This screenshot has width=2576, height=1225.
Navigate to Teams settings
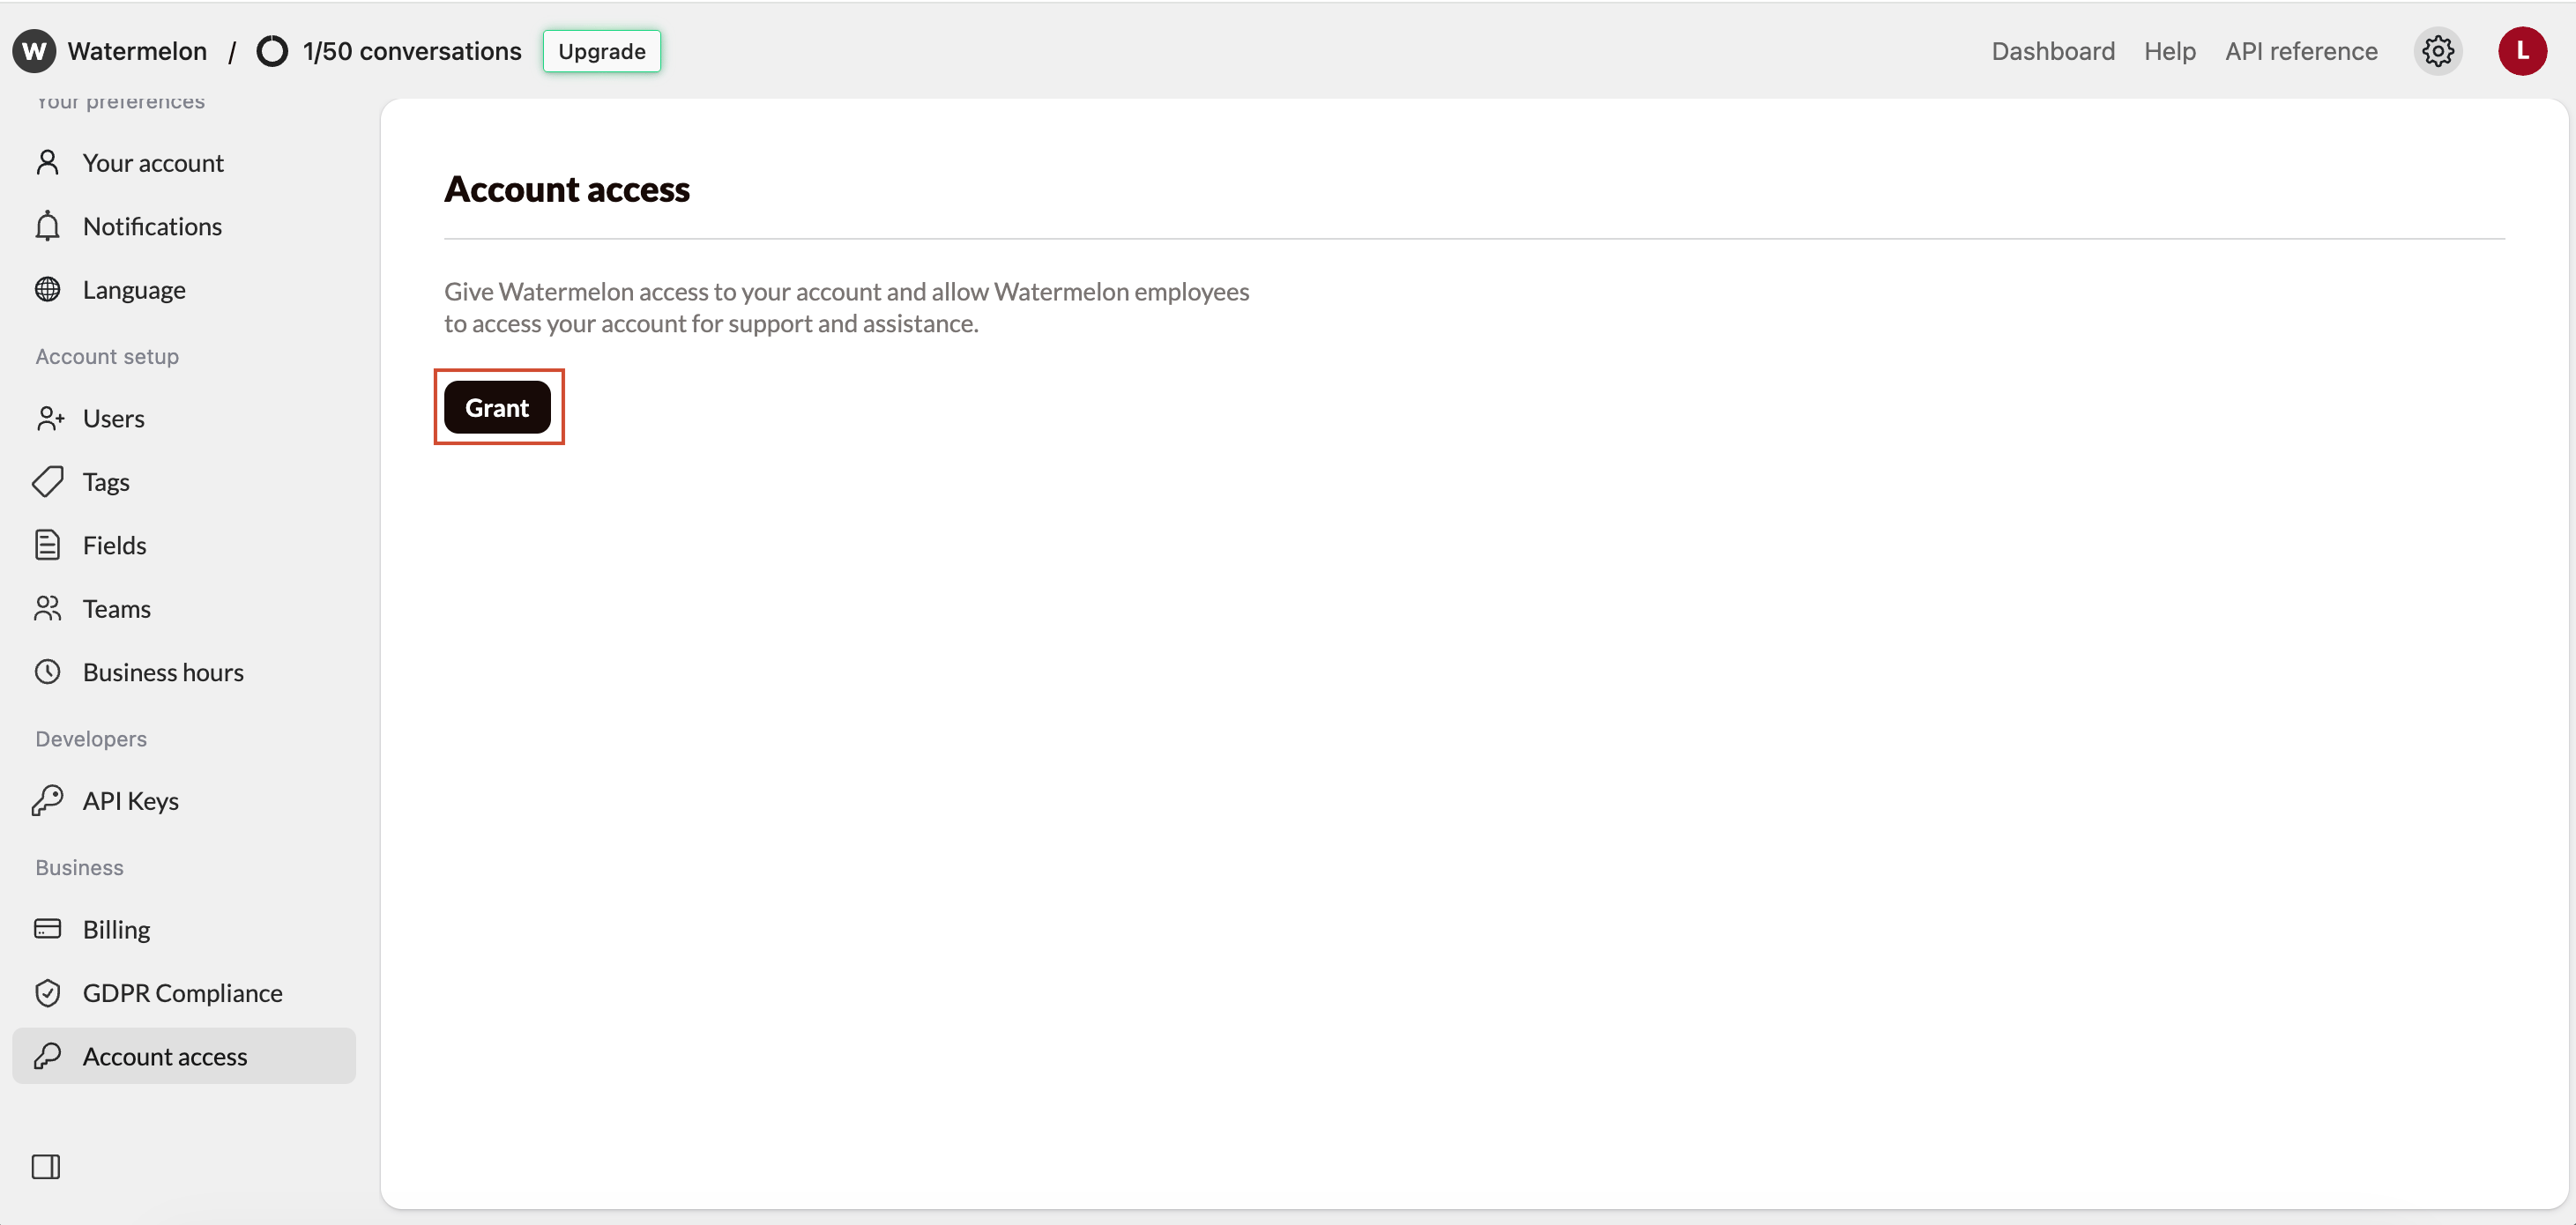[x=184, y=609]
